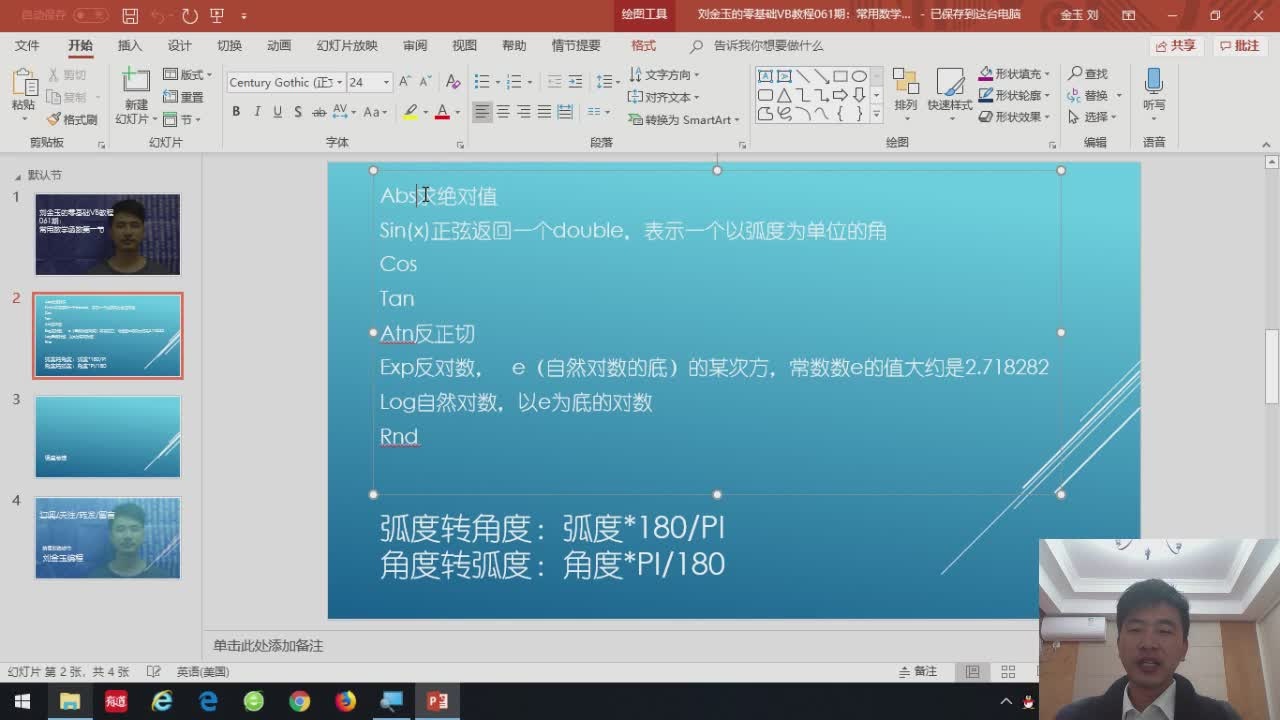The height and width of the screenshot is (720, 1280).
Task: Click the Format Painter (格式刷) button
Action: pos(72,119)
